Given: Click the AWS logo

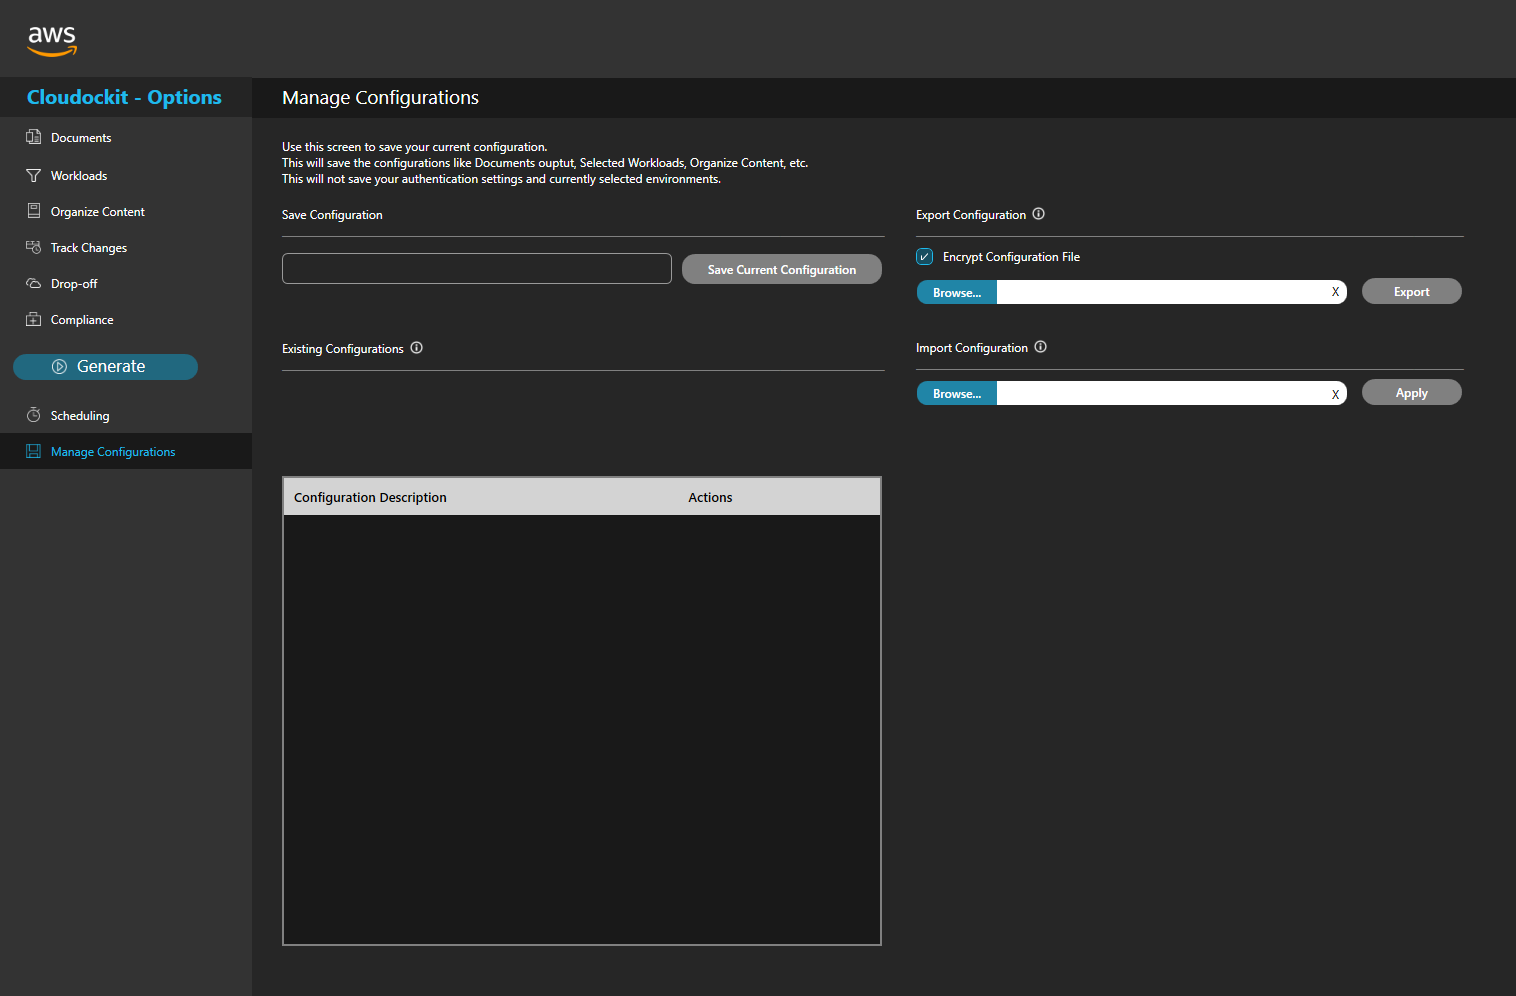Looking at the screenshot, I should pyautogui.click(x=52, y=40).
